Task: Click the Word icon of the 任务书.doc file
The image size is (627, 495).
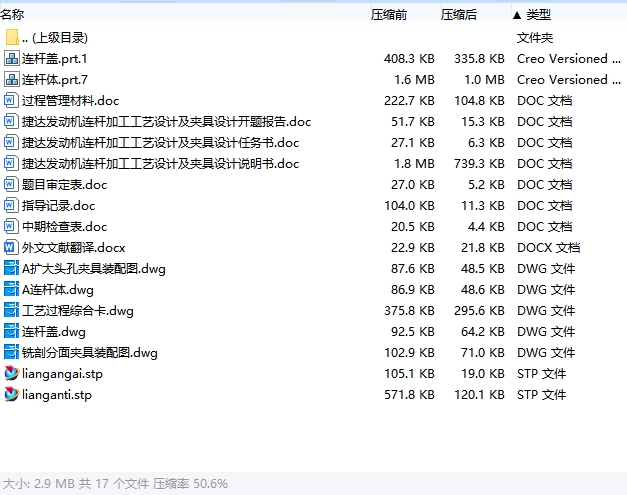Action: coord(11,142)
